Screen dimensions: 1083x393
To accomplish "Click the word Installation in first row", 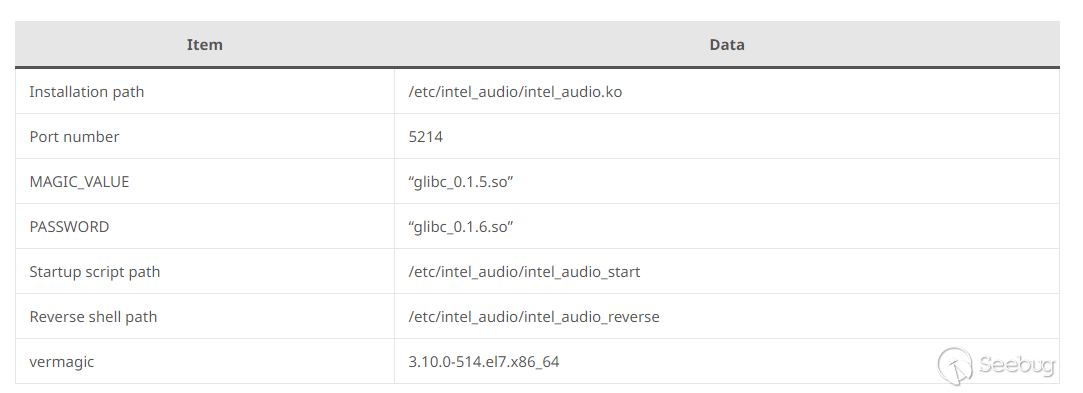I will pyautogui.click(x=64, y=92).
